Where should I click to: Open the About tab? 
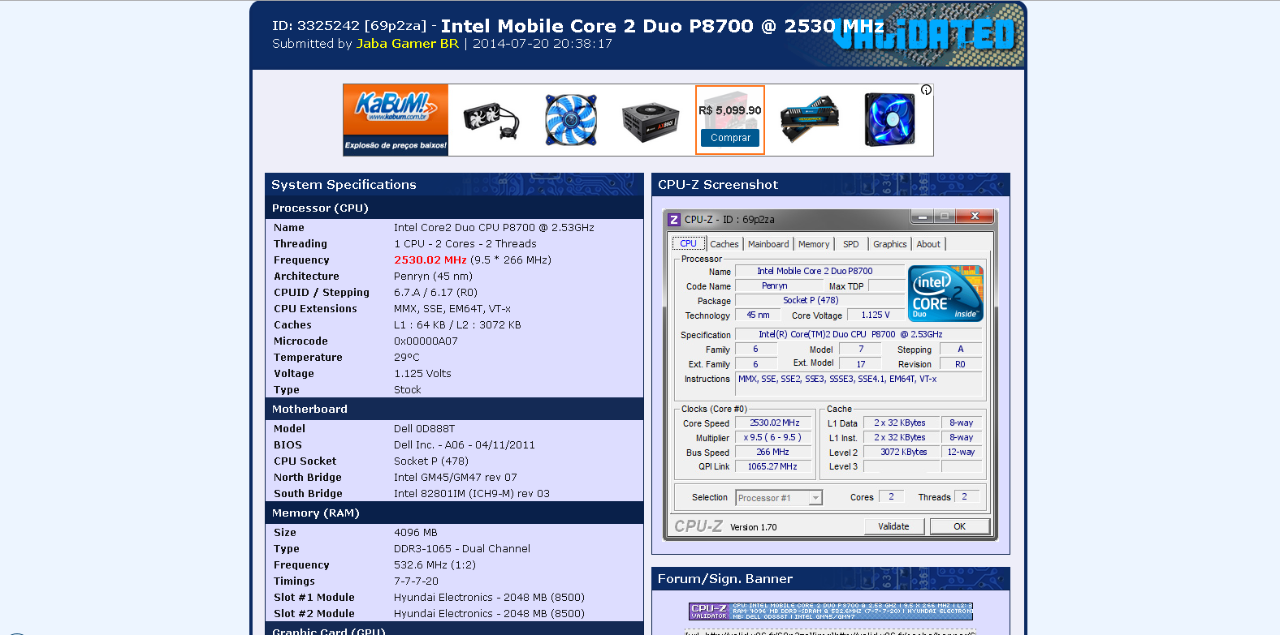tap(929, 244)
